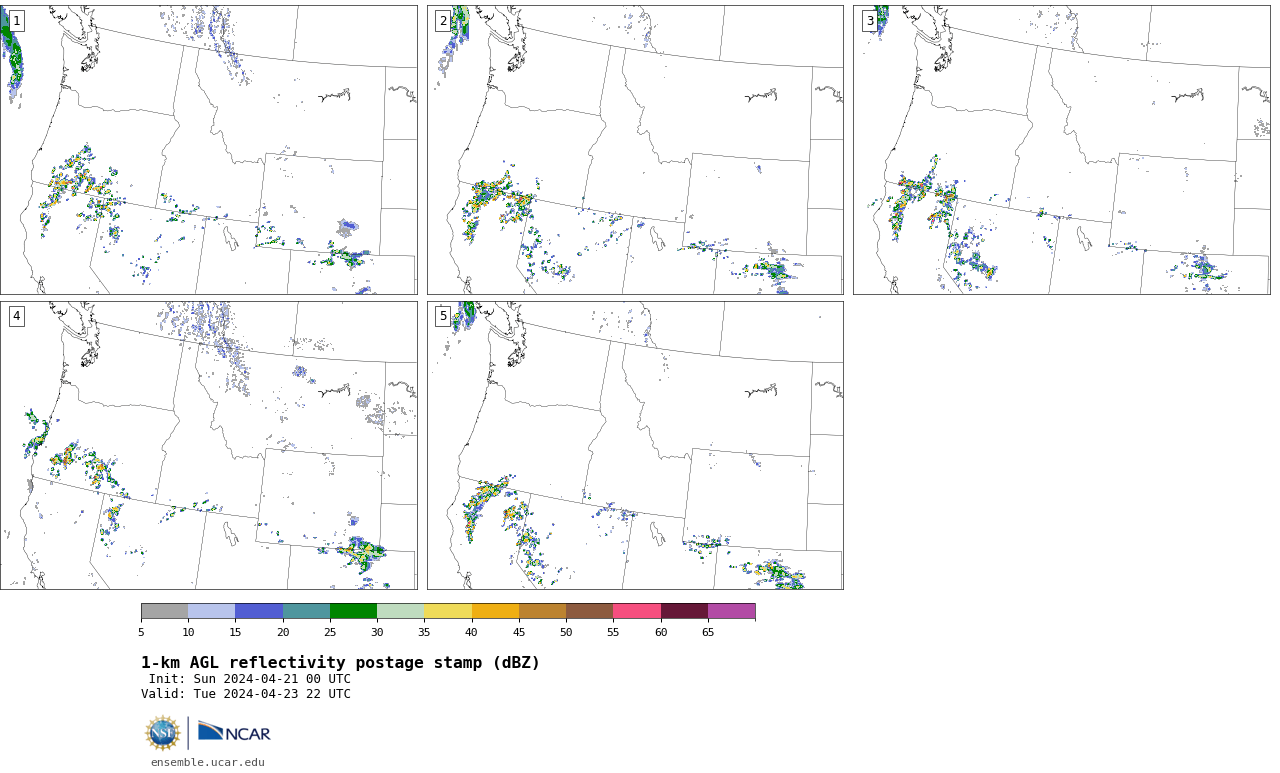Click the panel number label '2'
The image size is (1280, 773).
(x=443, y=21)
